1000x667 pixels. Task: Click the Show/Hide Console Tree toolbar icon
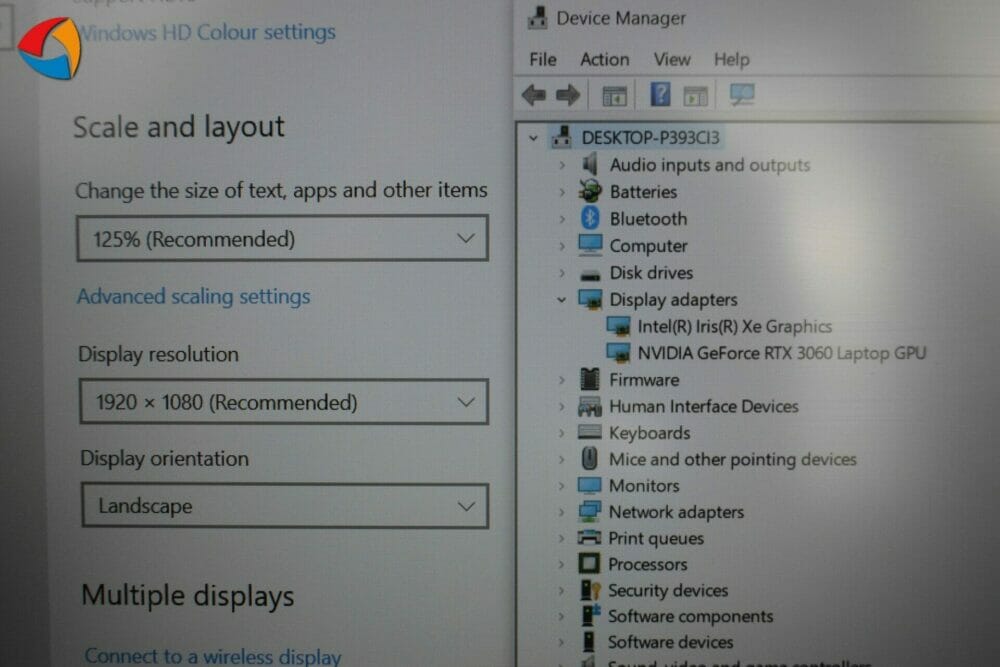615,96
